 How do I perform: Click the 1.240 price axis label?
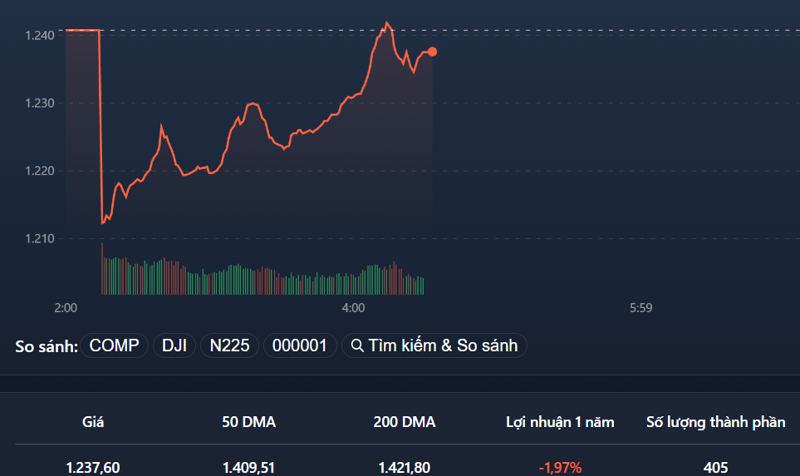40,35
